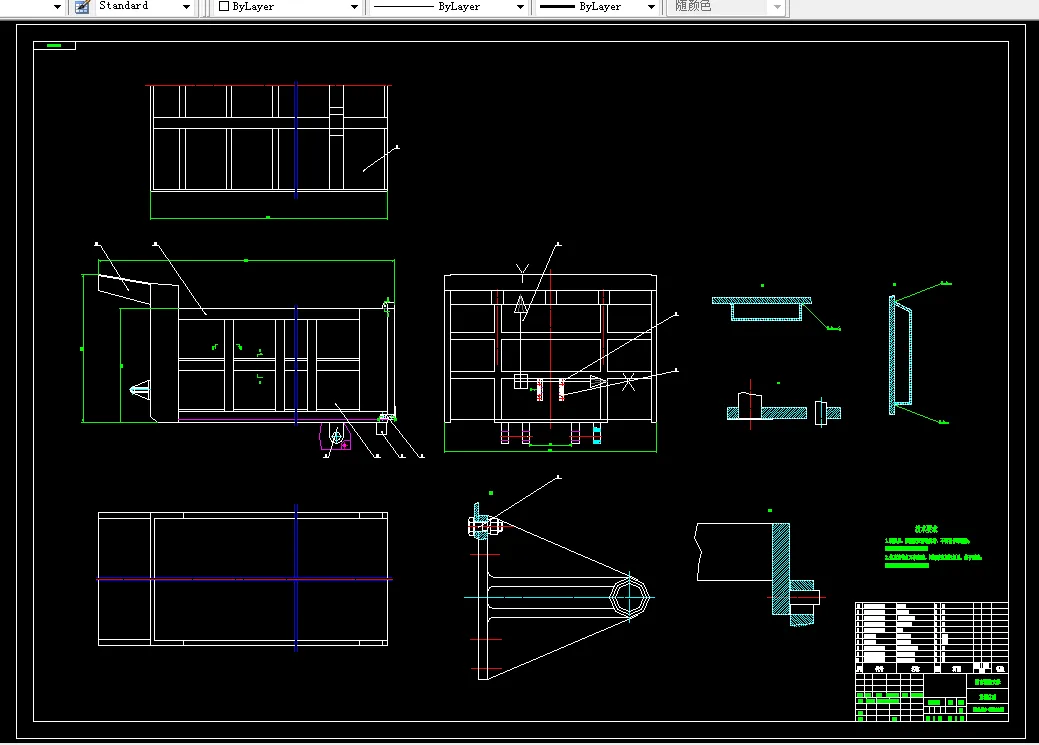Select the octagonal tube end in bracket view
1039x745 pixels.
pos(629,597)
